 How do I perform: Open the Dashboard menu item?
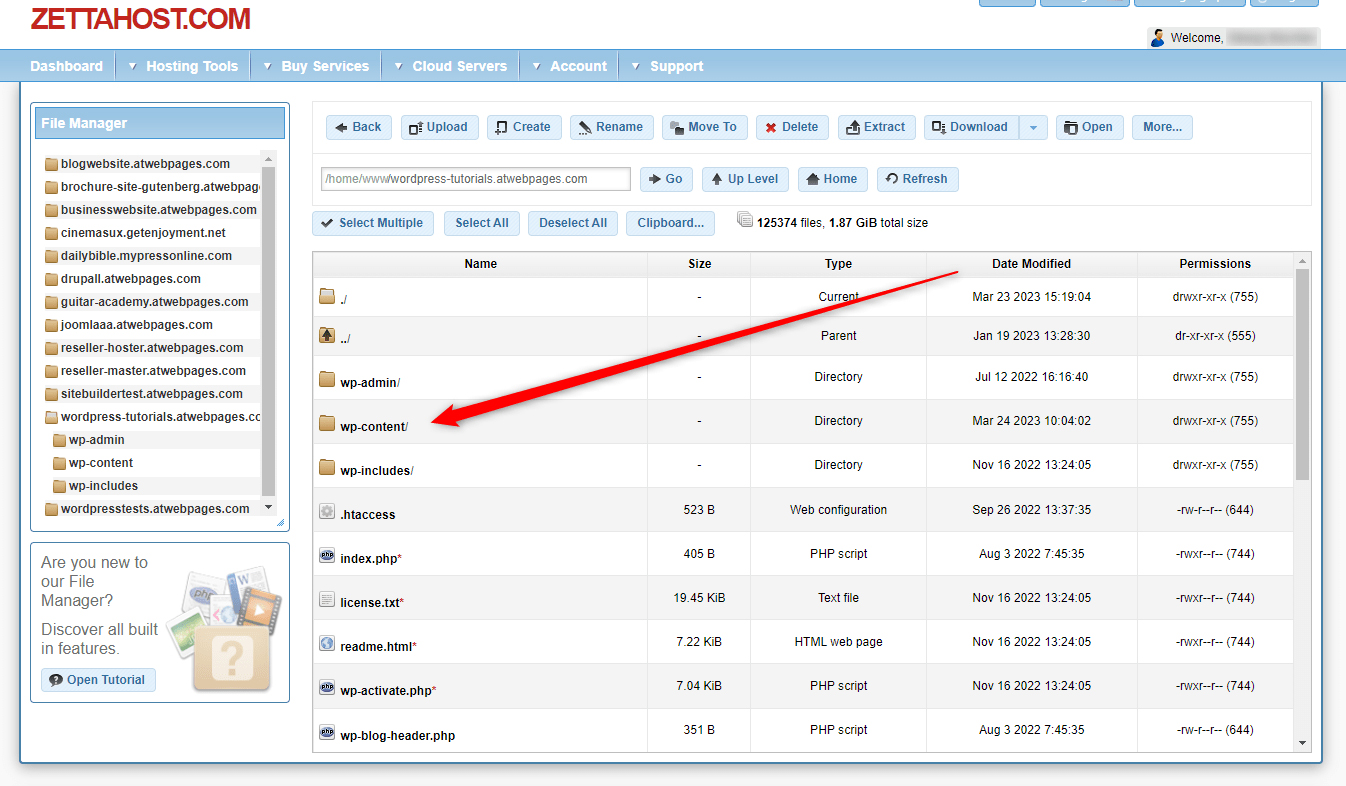(x=66, y=66)
